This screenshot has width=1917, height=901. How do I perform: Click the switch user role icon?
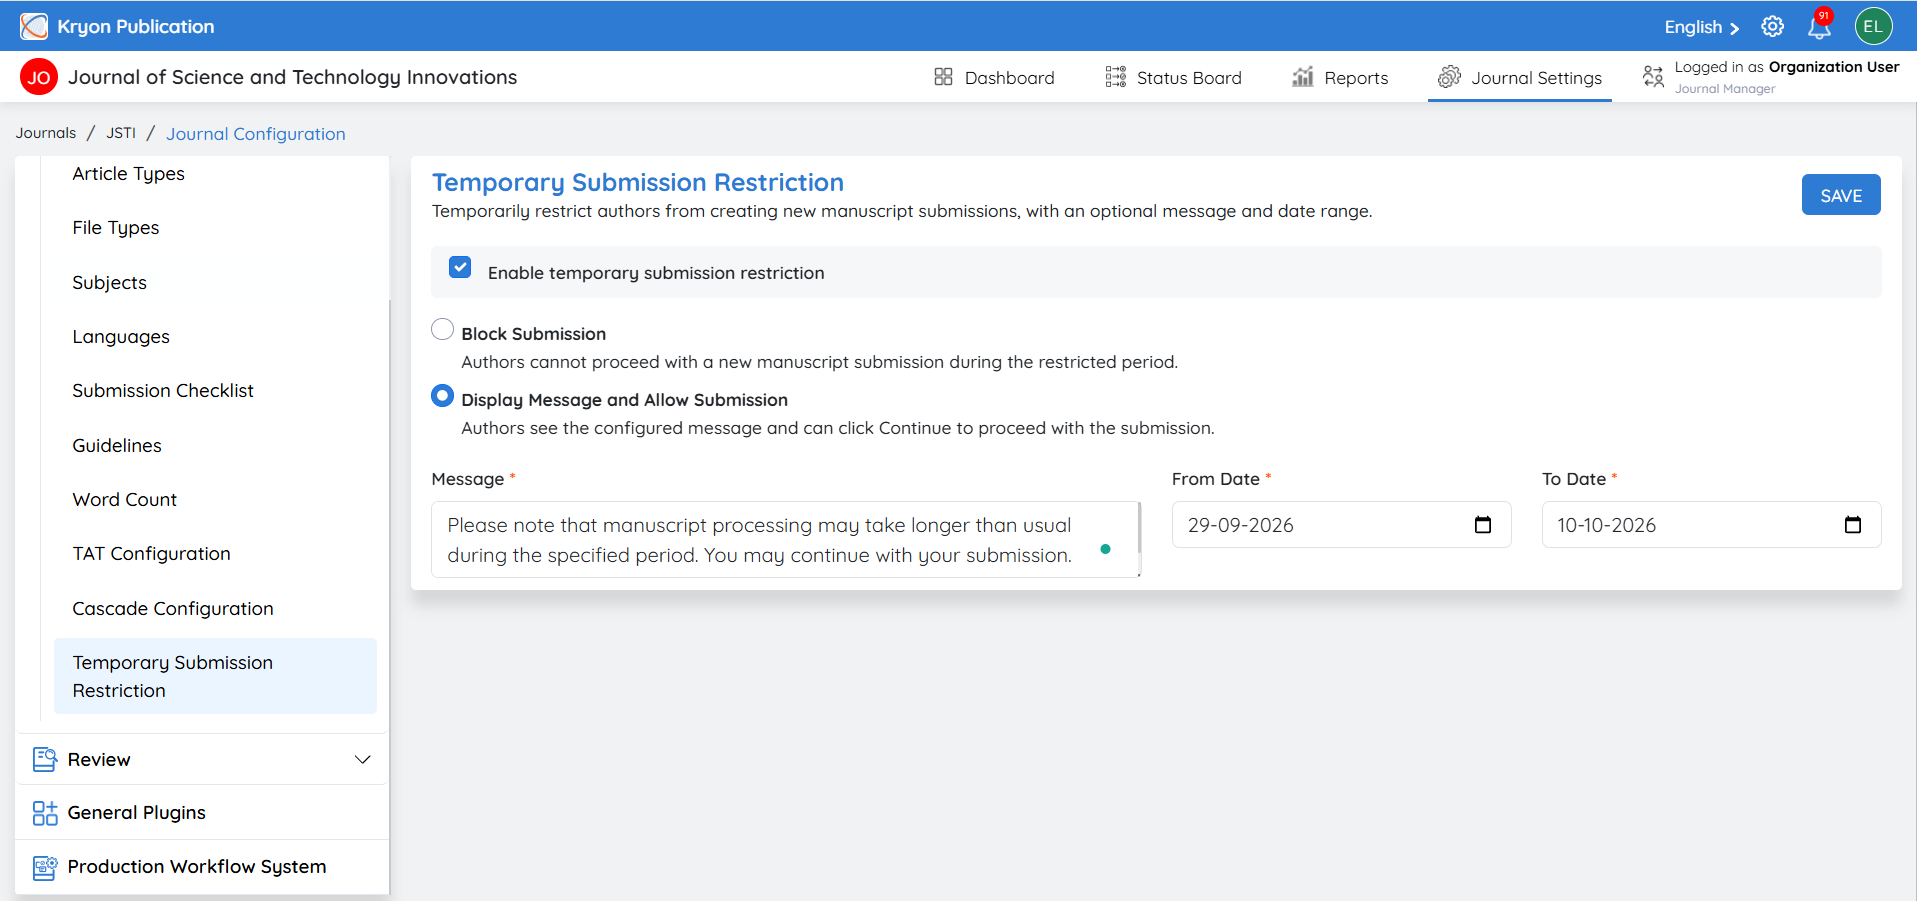1653,77
